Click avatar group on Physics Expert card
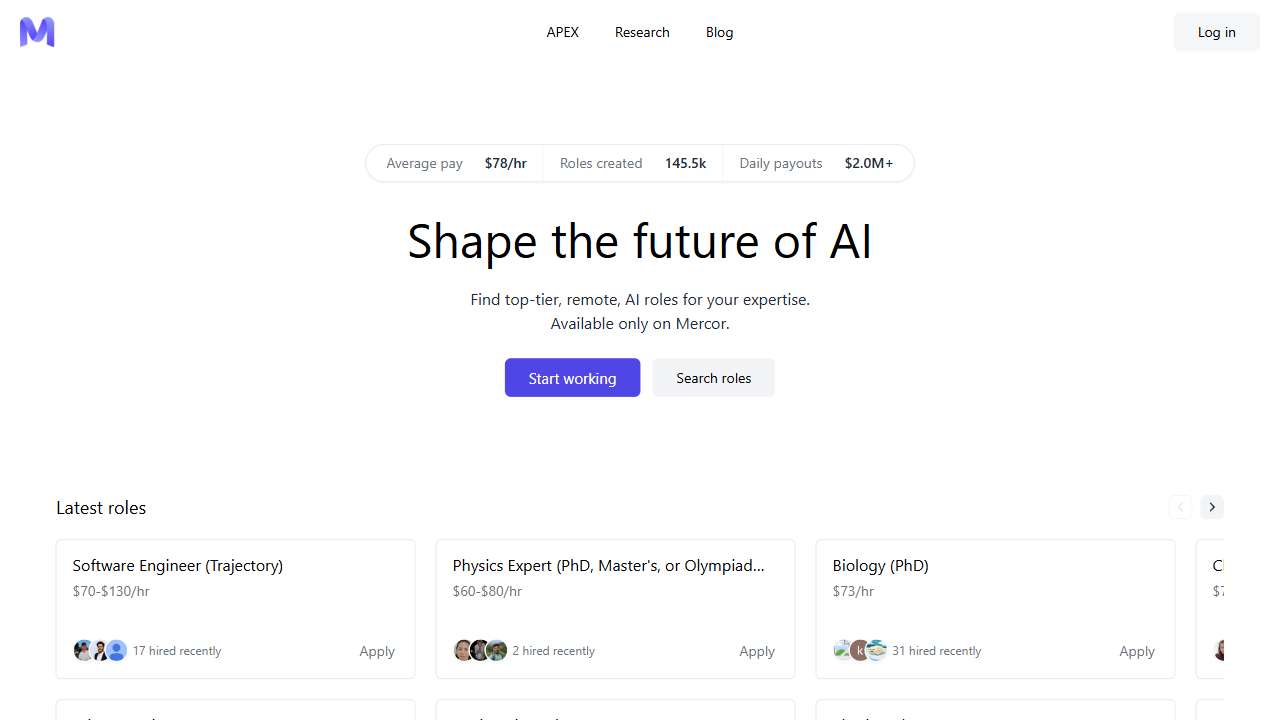The height and width of the screenshot is (720, 1280). click(480, 651)
